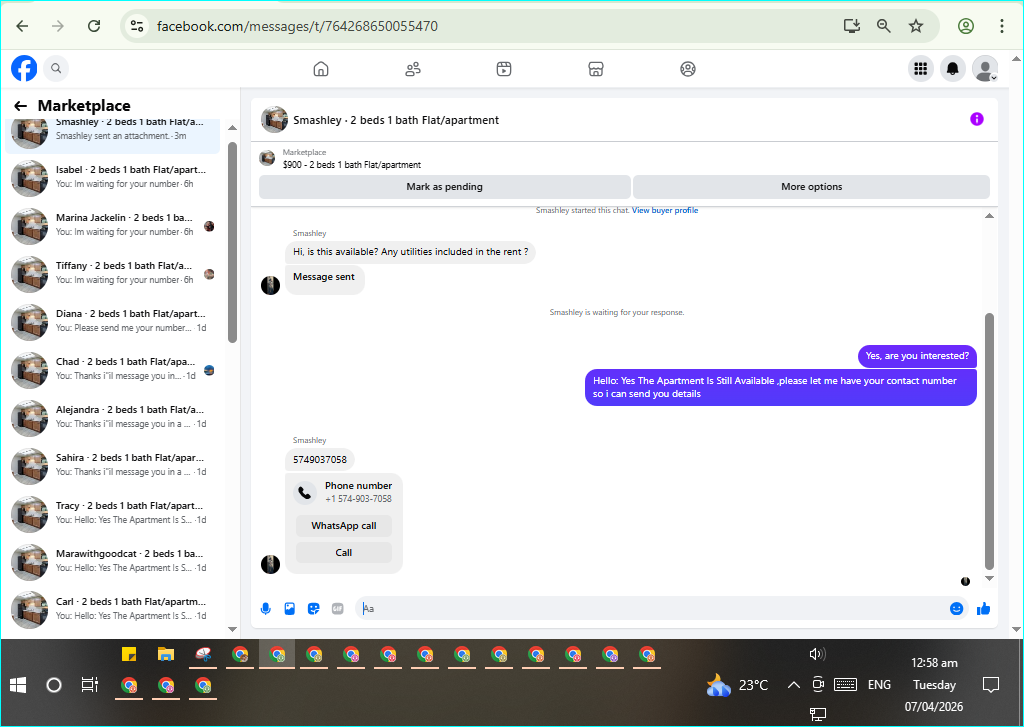Image resolution: width=1024 pixels, height=727 pixels.
Task: Open Isabel's conversation in the list
Action: pos(112,177)
